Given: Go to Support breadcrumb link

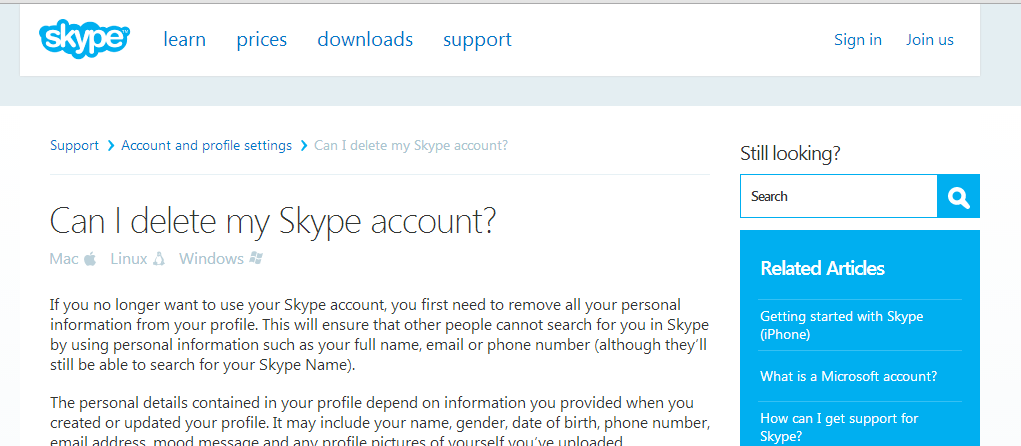Looking at the screenshot, I should (74, 146).
